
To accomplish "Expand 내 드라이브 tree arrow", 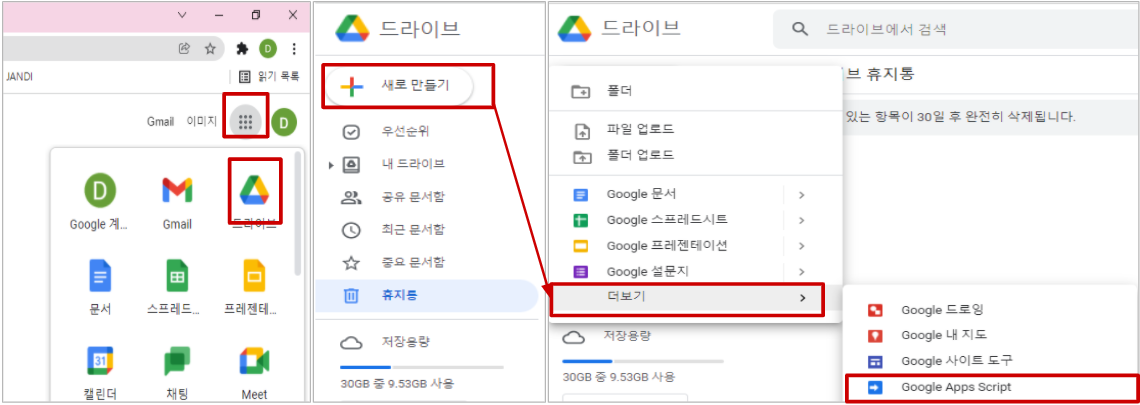I will click(331, 165).
